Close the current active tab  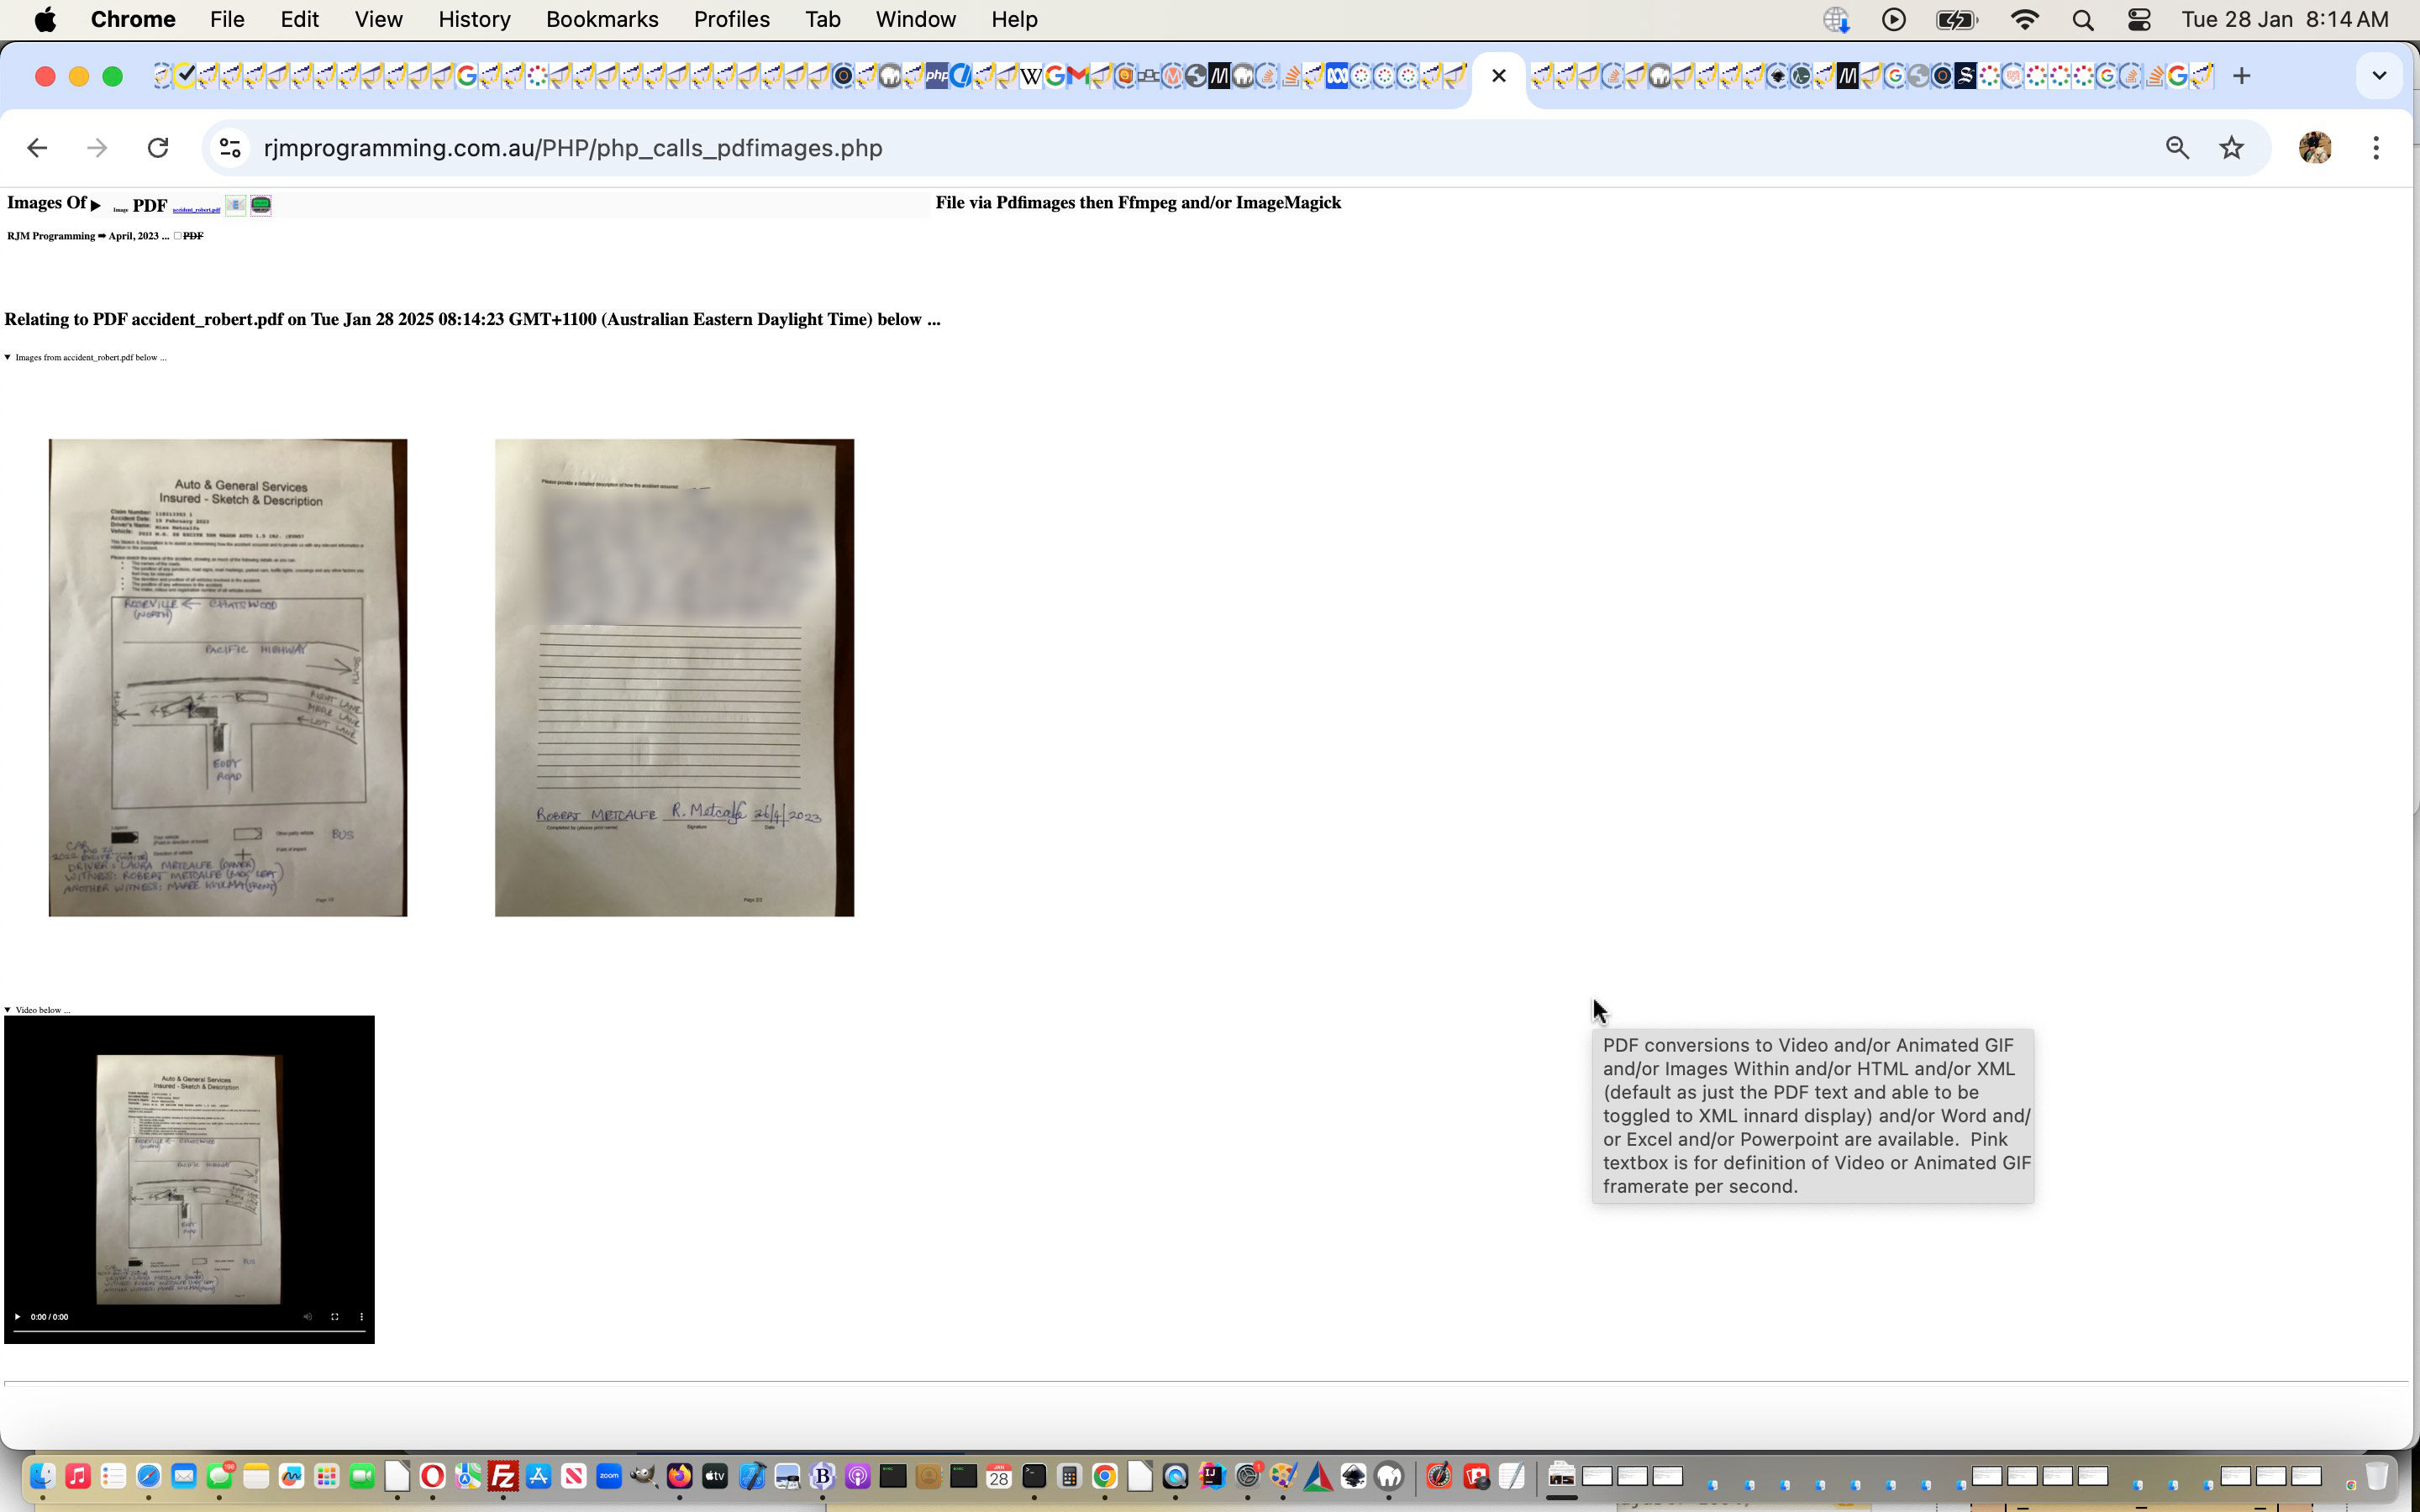[x=1498, y=76]
